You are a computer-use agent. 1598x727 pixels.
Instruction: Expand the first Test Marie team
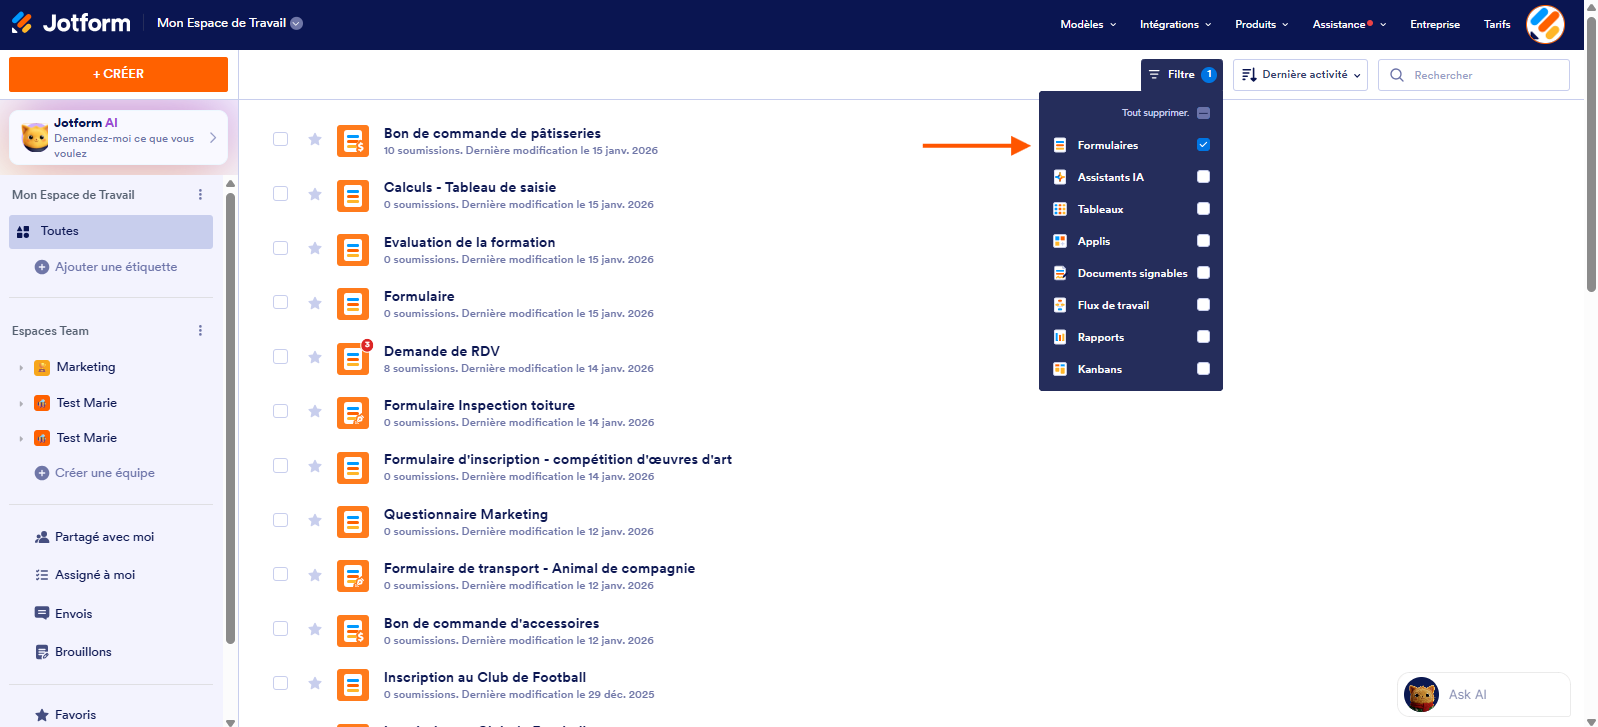click(21, 404)
